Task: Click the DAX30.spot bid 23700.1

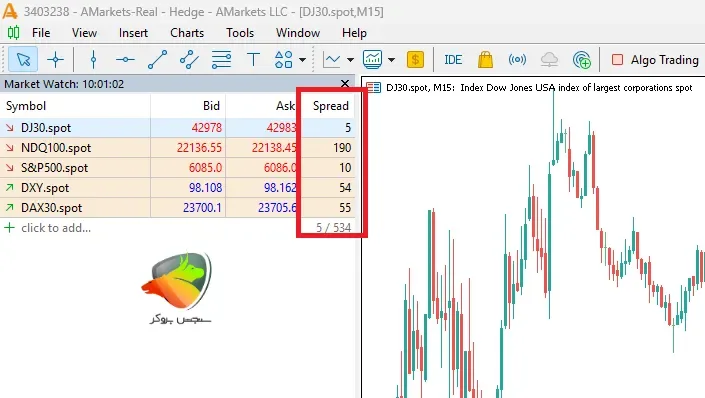Action: (x=202, y=208)
